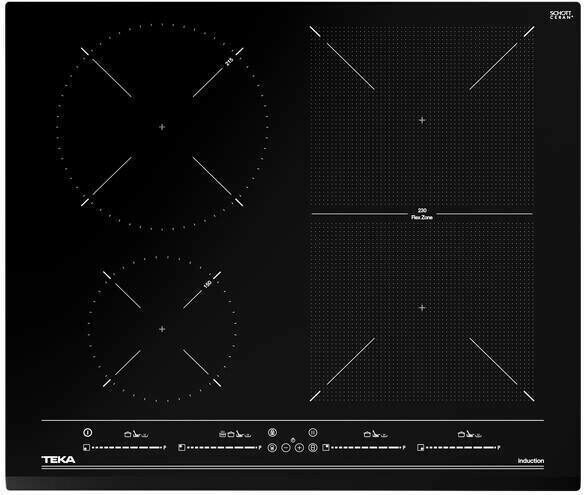This screenshot has width=584, height=495.
Task: Set power on the second slider bar
Action: tap(222, 447)
